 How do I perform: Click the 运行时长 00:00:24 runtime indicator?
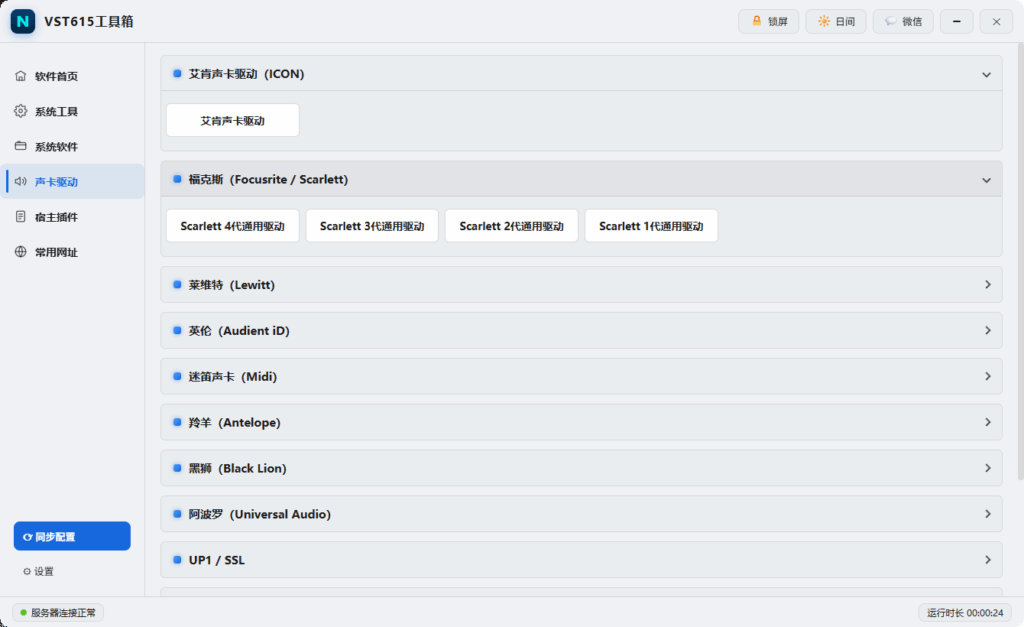pos(965,613)
